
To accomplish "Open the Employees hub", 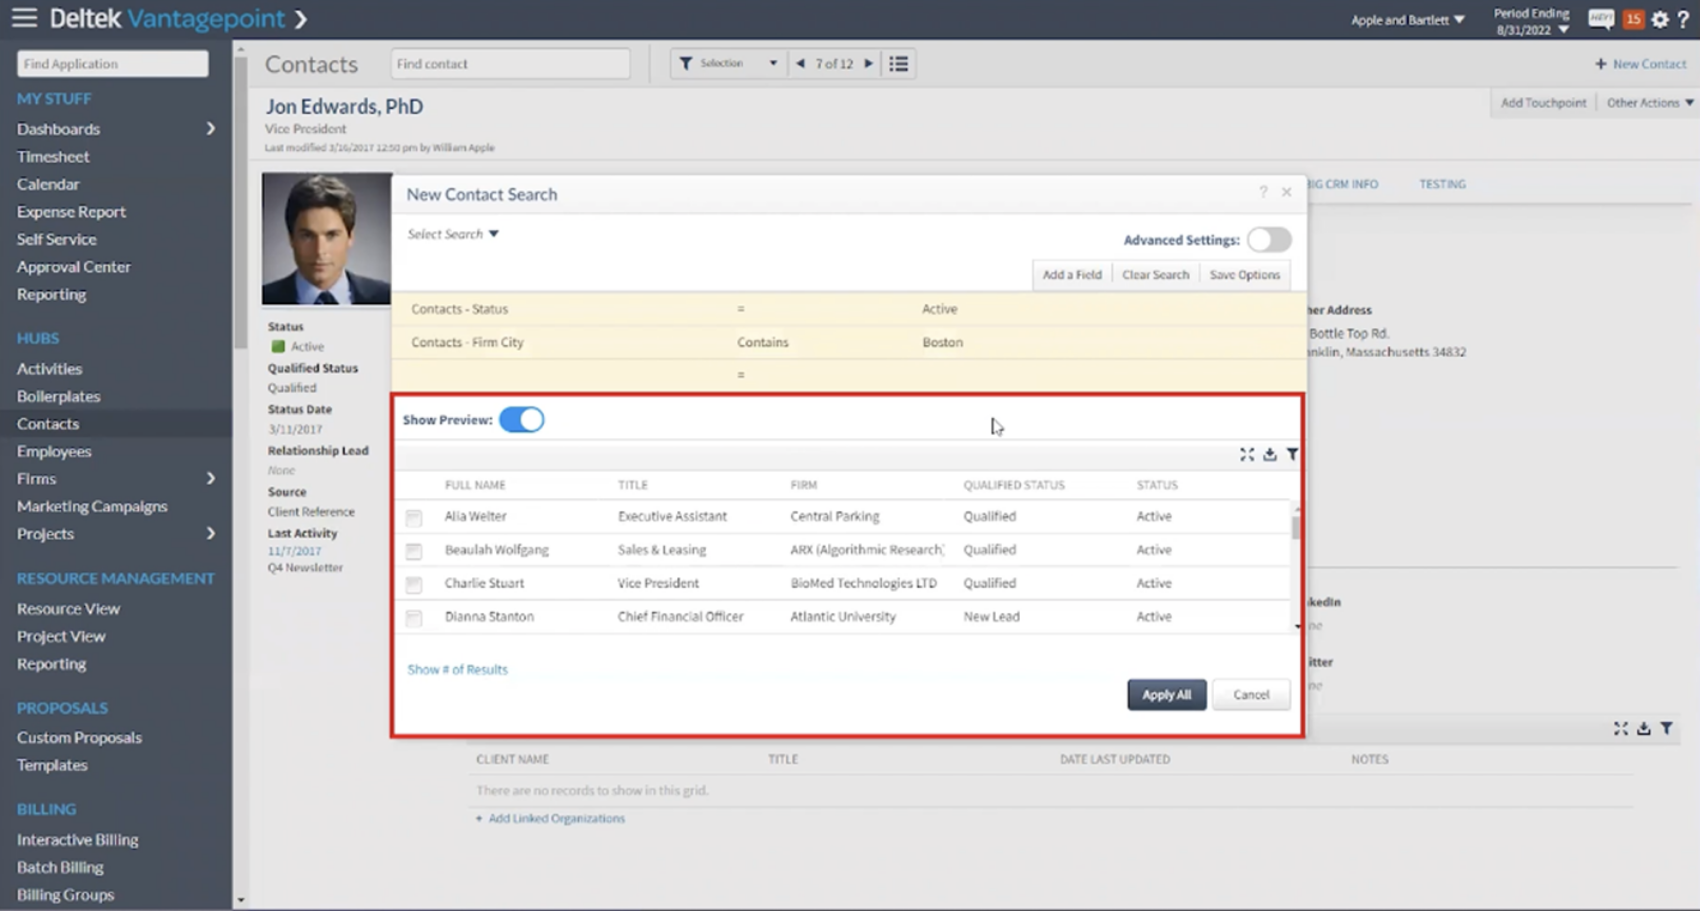I will pyautogui.click(x=54, y=451).
